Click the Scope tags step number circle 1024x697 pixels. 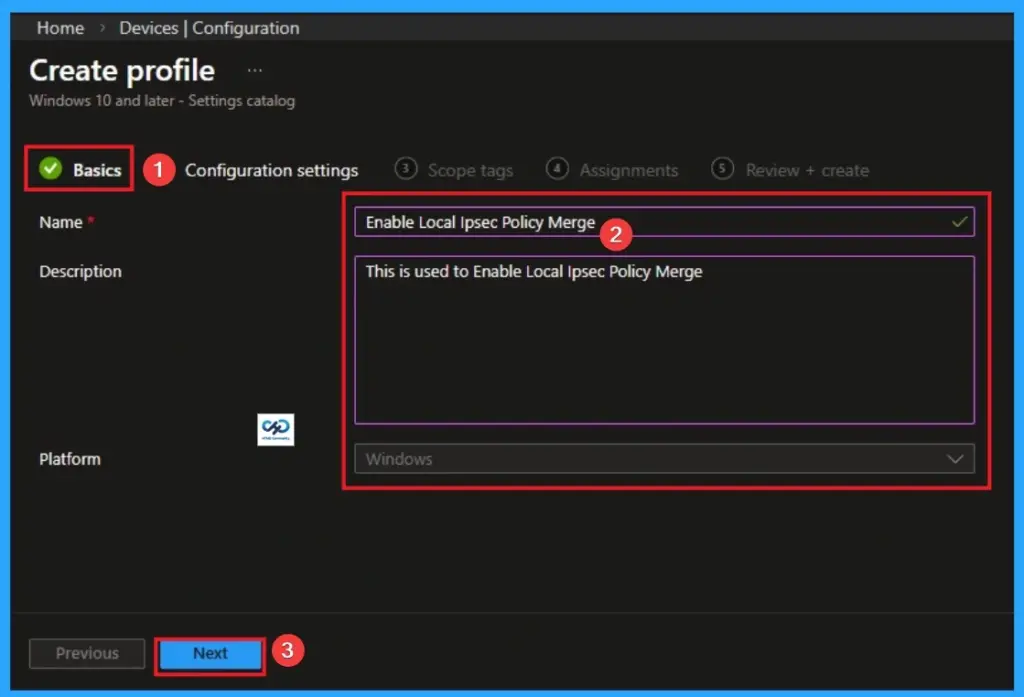(x=406, y=169)
